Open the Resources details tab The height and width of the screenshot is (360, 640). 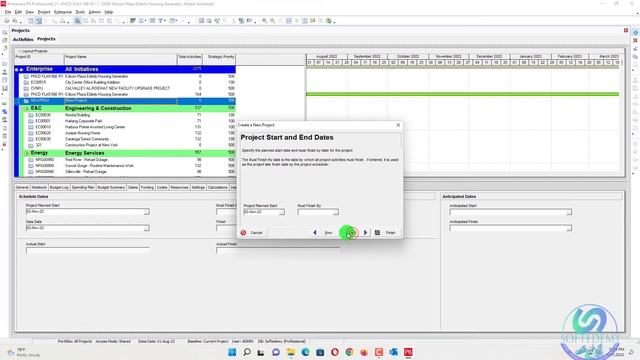(180, 187)
